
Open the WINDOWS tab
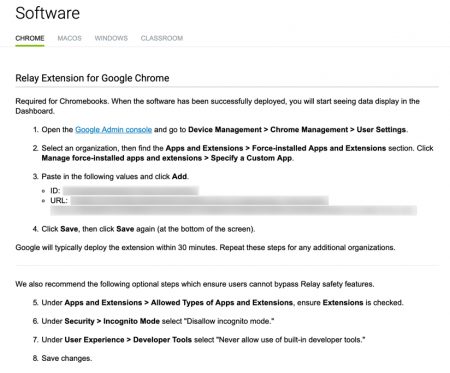(111, 38)
